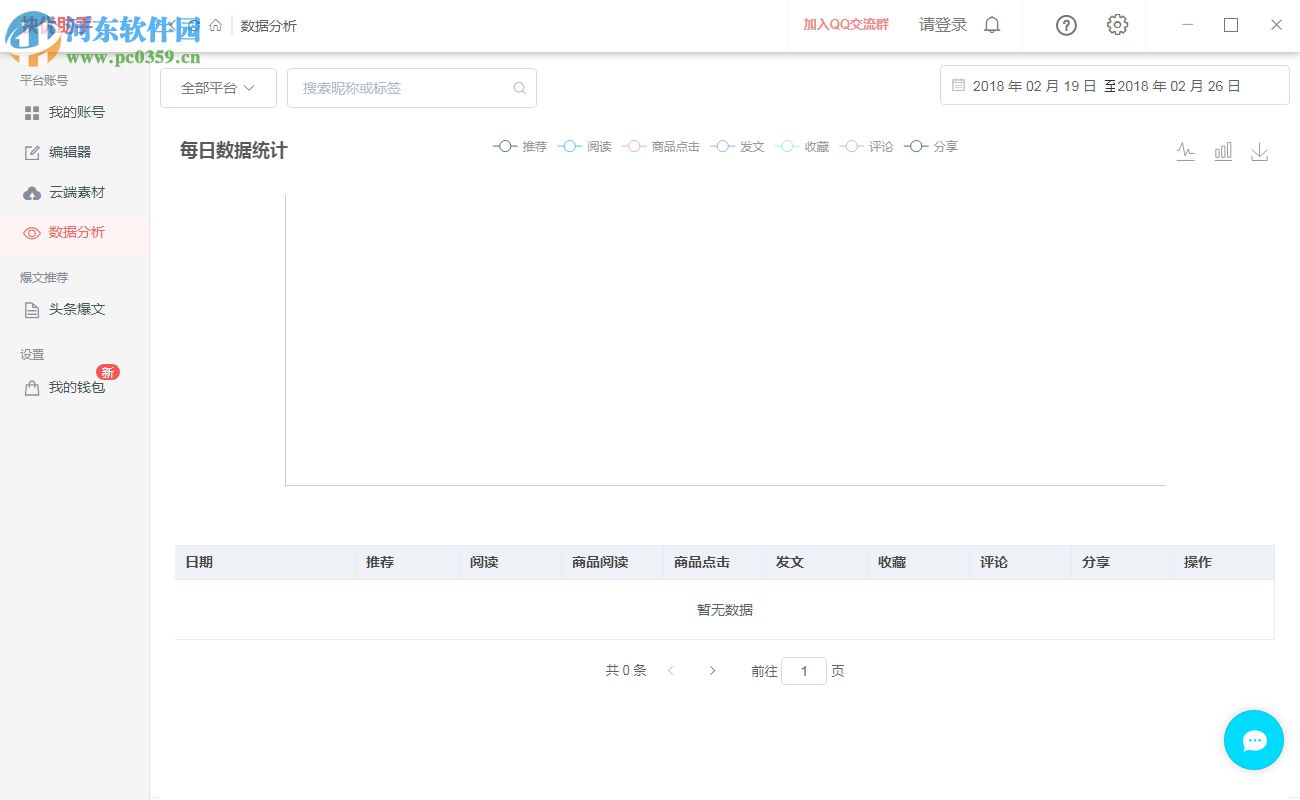The width and height of the screenshot is (1300, 800).
Task: Open the date range picker
Action: click(x=1113, y=85)
